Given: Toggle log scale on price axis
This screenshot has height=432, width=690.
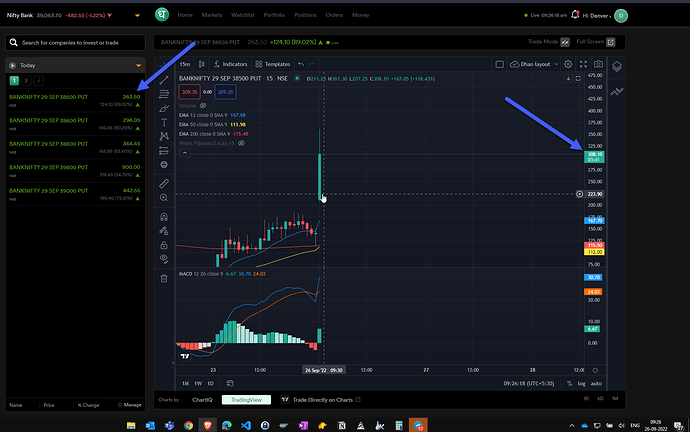Looking at the screenshot, I should (x=581, y=384).
